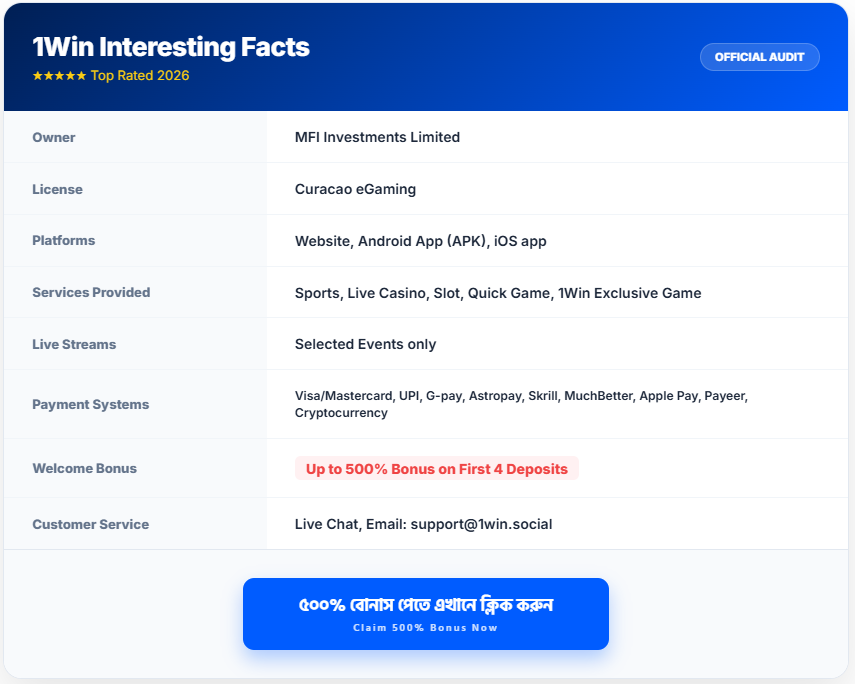The width and height of the screenshot is (855, 684).
Task: Click the Live Streams label
Action: tap(74, 344)
